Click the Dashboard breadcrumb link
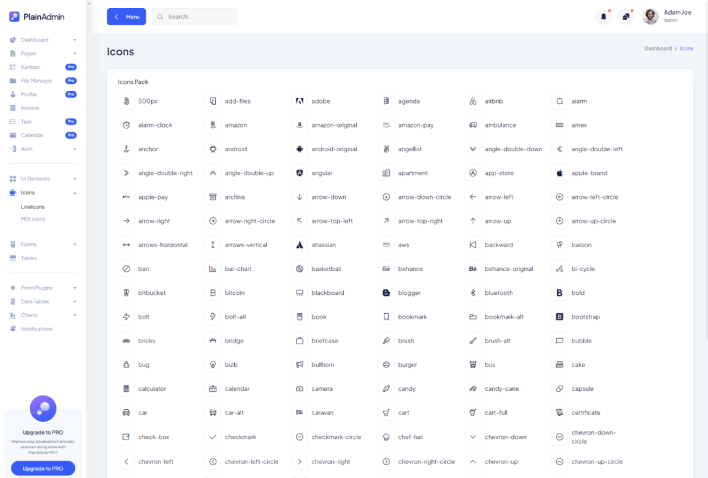The width and height of the screenshot is (708, 478). [x=657, y=48]
